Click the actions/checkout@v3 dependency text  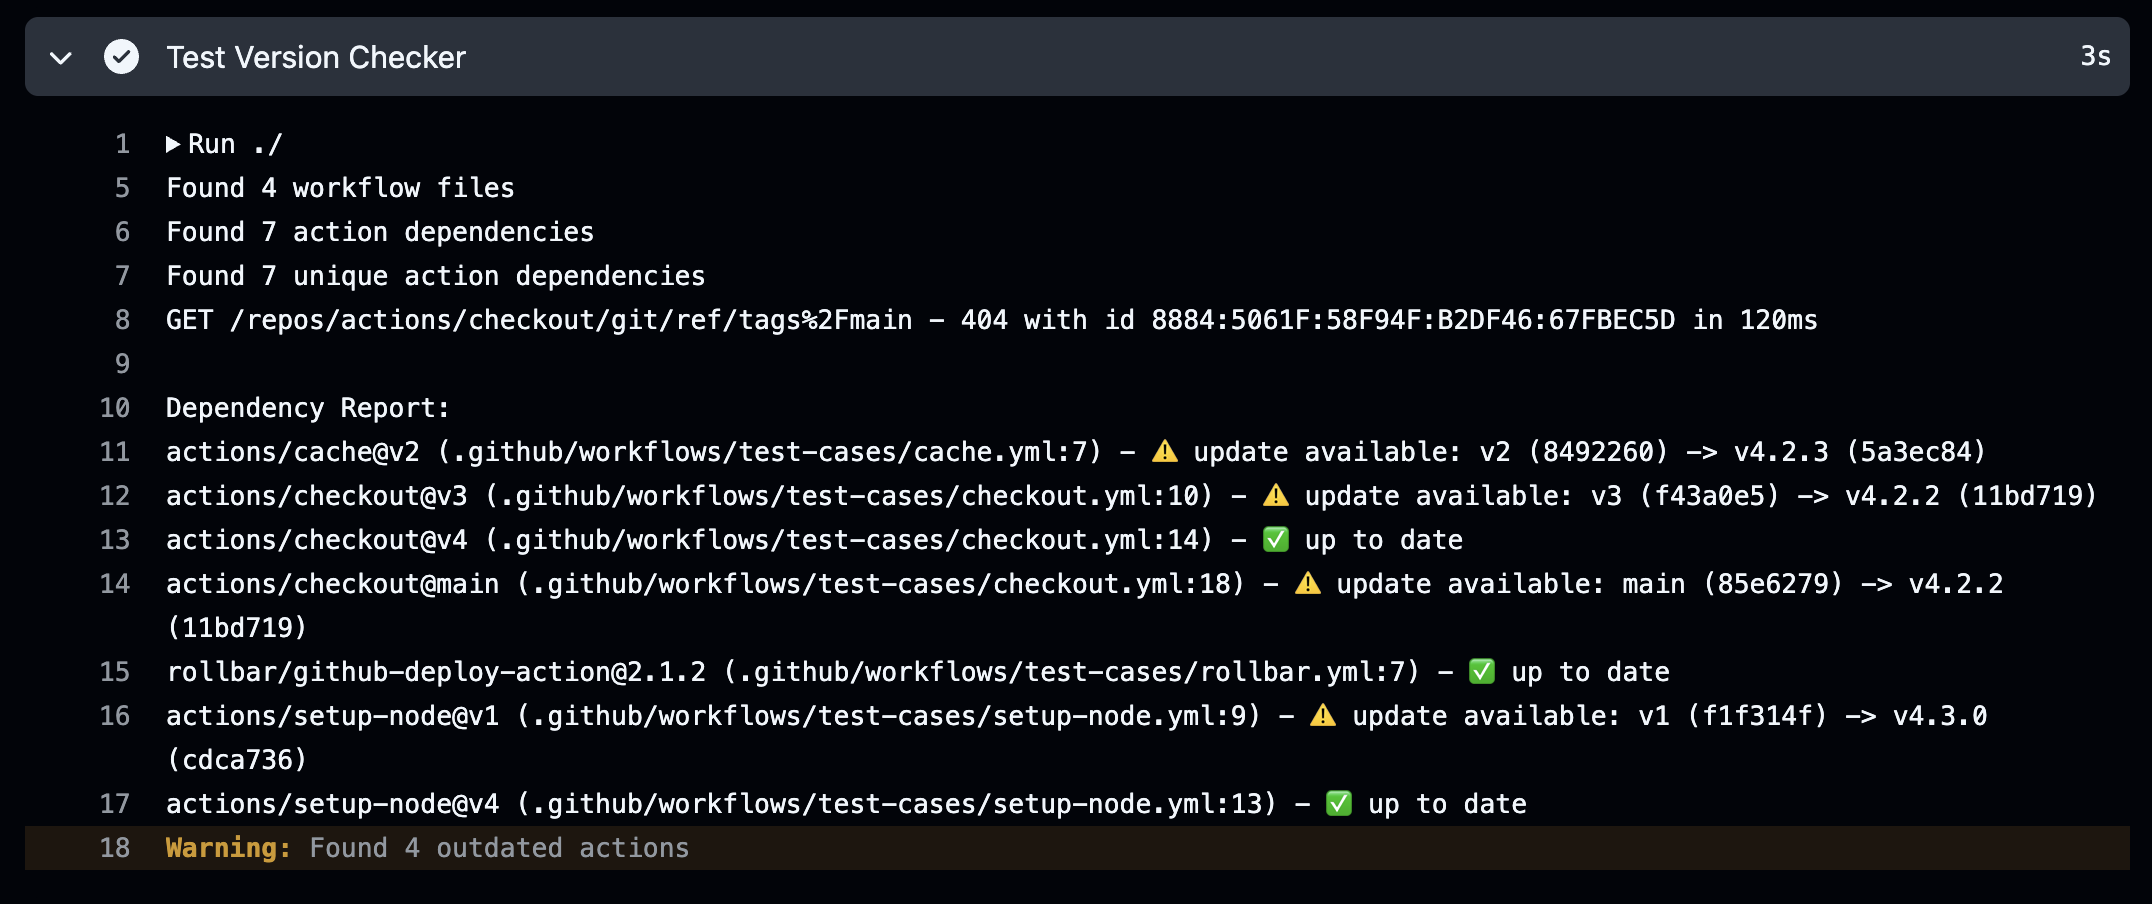click(317, 496)
